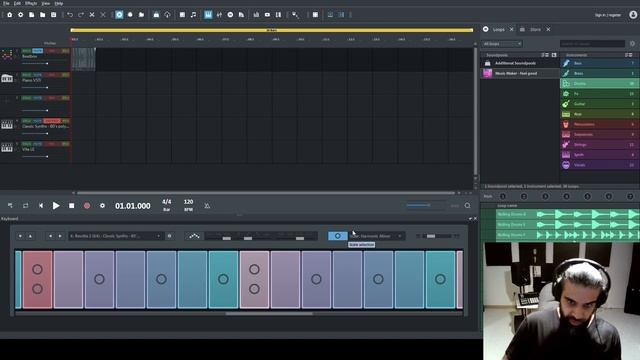Toggle the metronome icon
The width and height of the screenshot is (640, 360).
pos(207,206)
